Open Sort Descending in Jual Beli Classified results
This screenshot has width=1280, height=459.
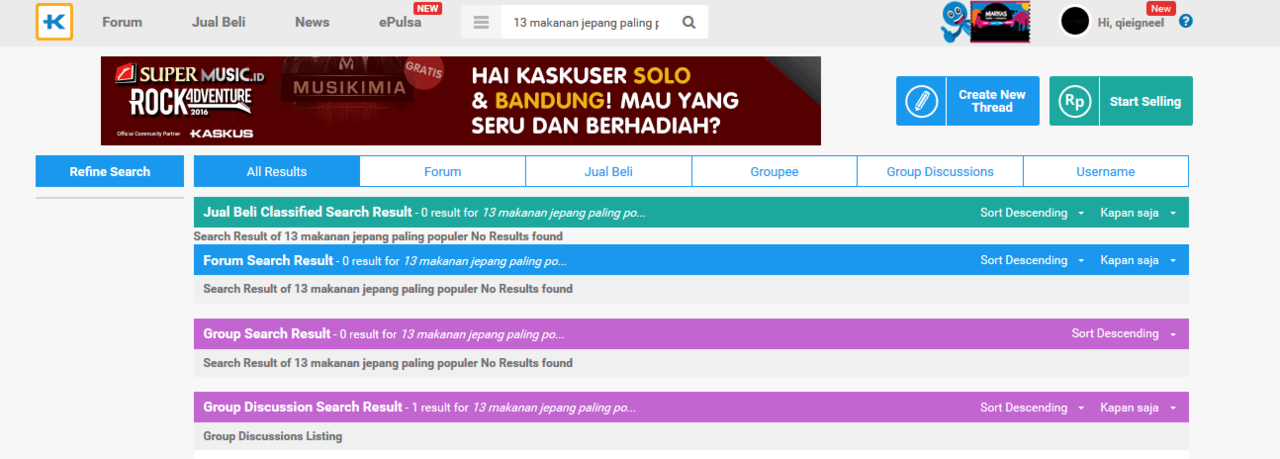click(1033, 213)
